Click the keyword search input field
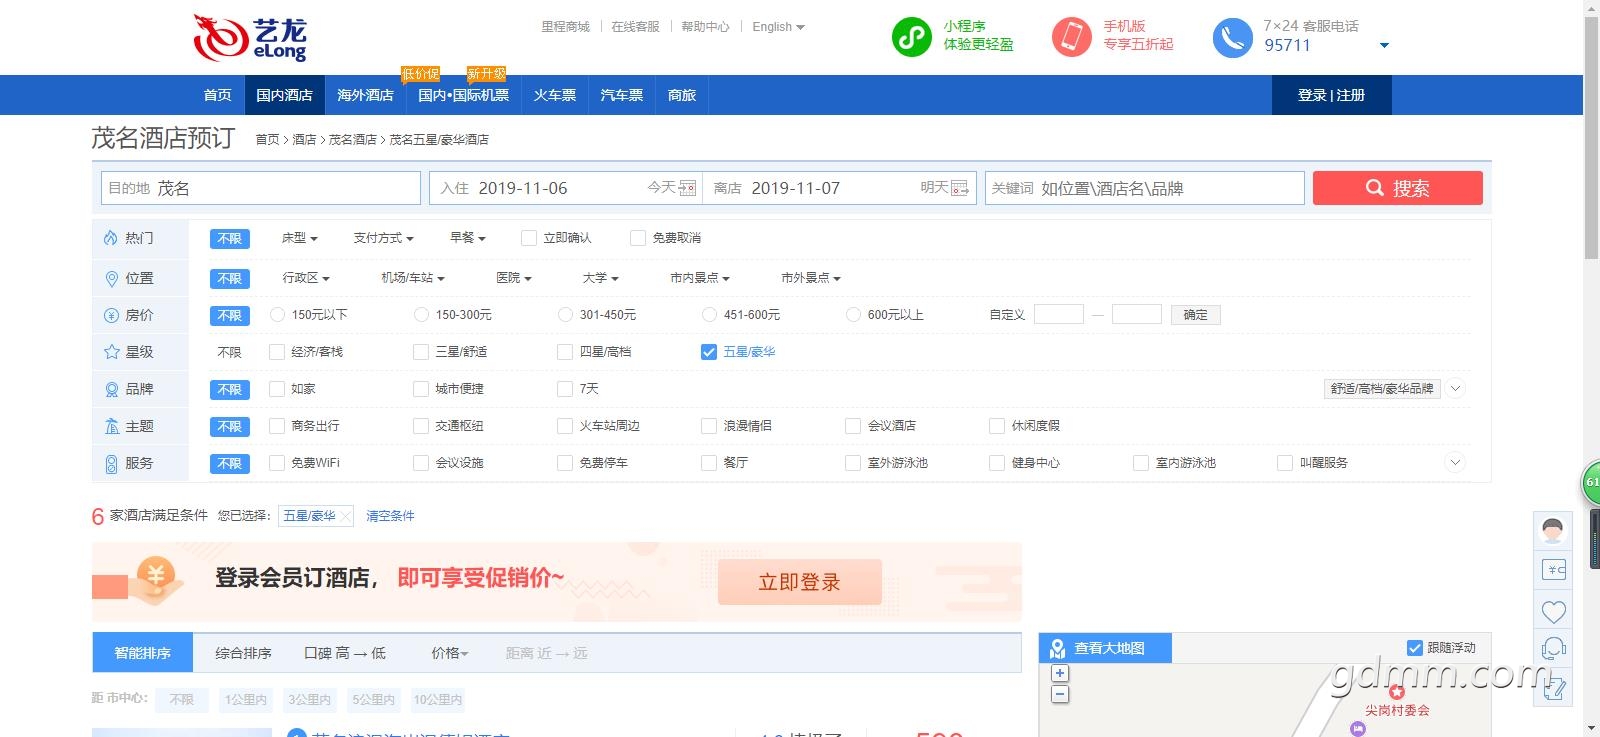1600x737 pixels. pos(1145,188)
